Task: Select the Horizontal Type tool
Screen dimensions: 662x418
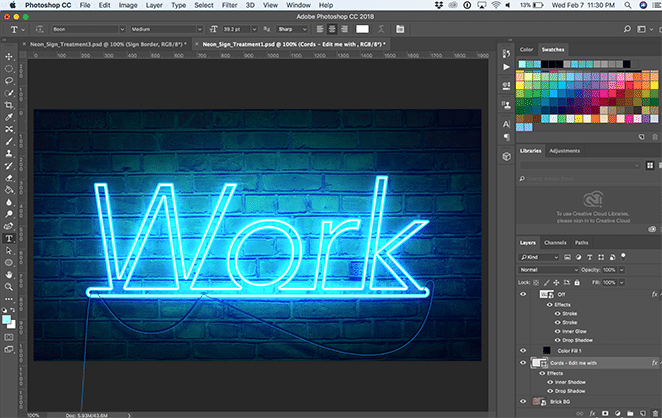Action: [9, 239]
